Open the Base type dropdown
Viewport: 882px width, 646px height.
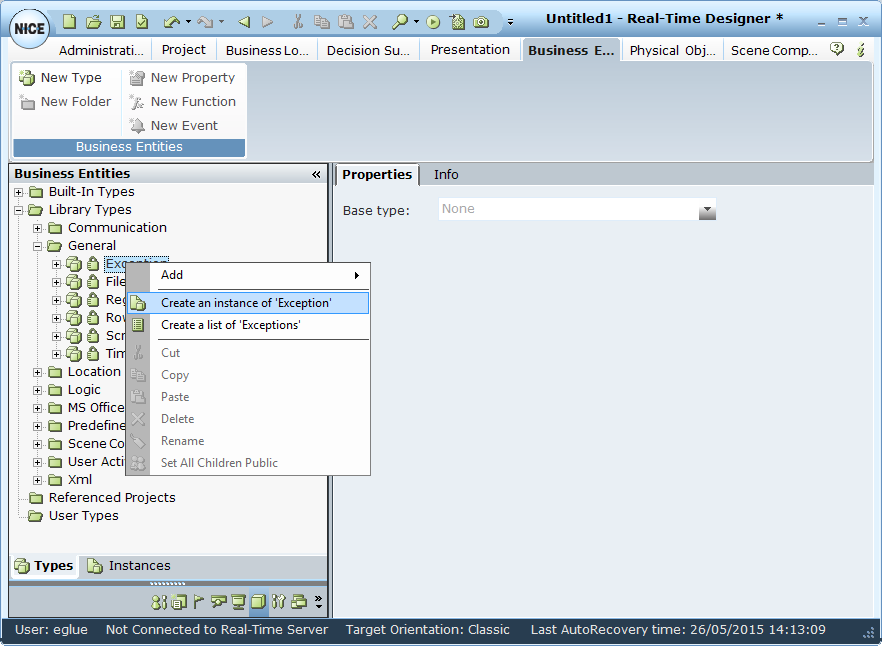[707, 210]
